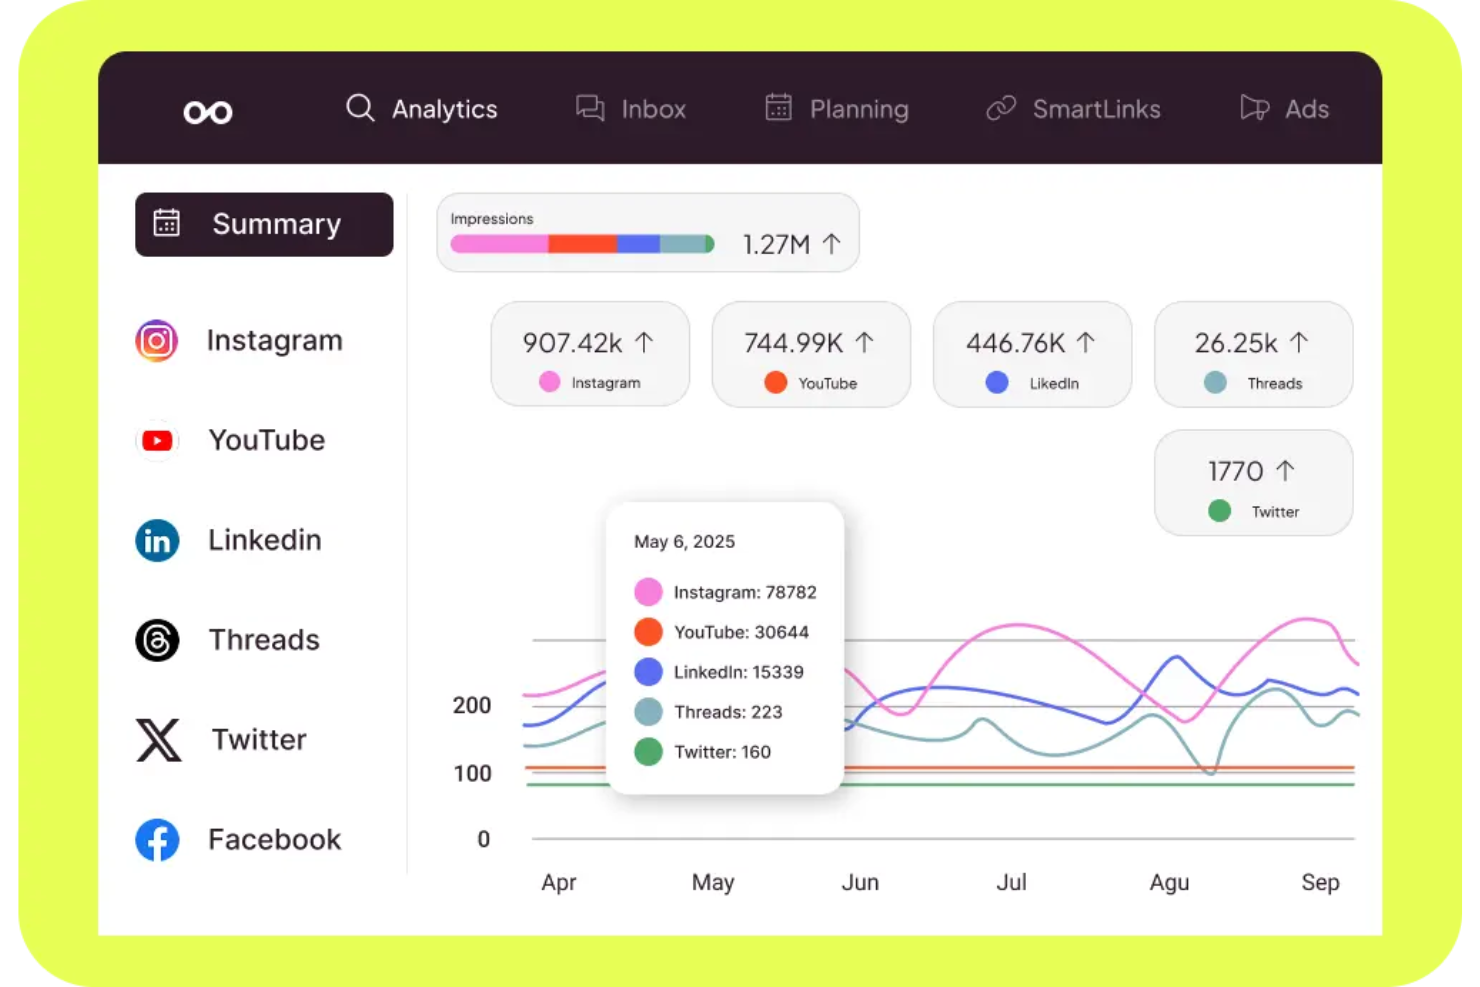Open the Instagram sidebar label
This screenshot has height=987, width=1480.
coord(275,341)
